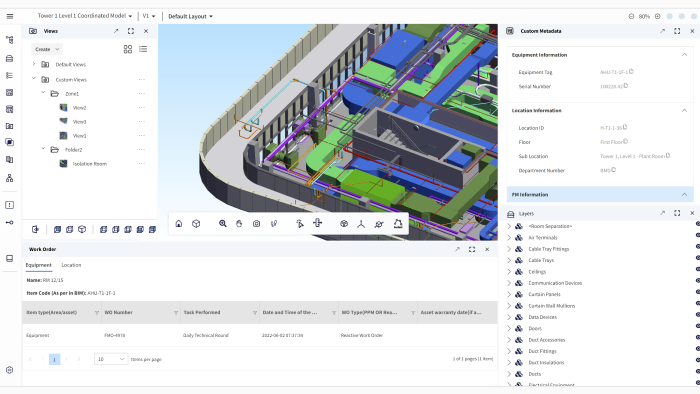Screen dimensions: 700x394
Task: Click the Home view tool
Action: coord(179,224)
